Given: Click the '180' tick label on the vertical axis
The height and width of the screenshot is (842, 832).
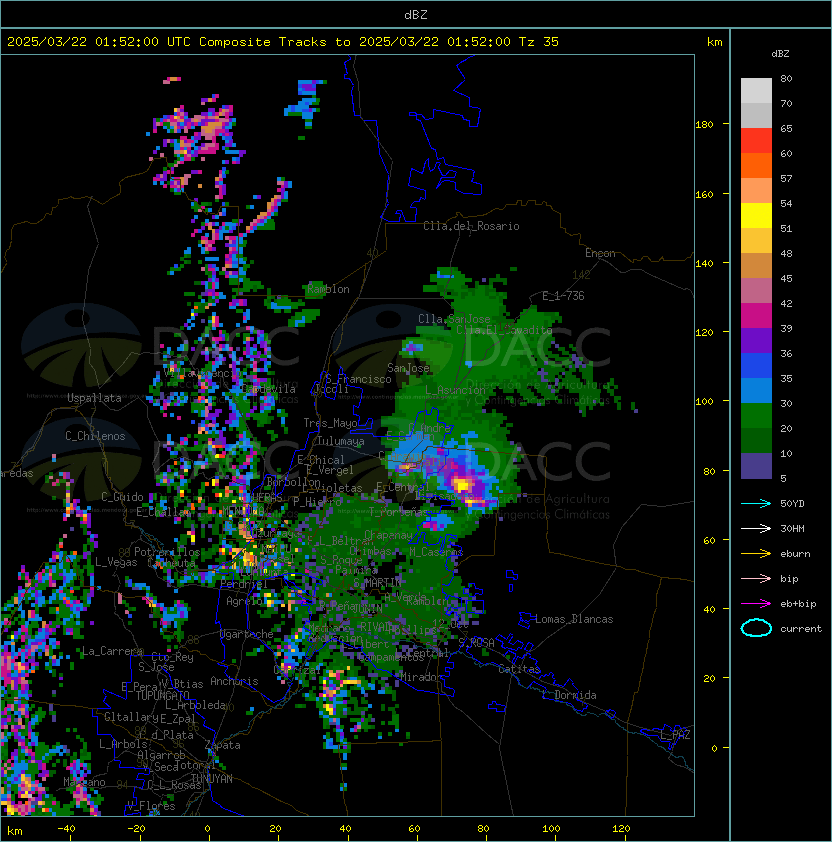Looking at the screenshot, I should click(704, 125).
